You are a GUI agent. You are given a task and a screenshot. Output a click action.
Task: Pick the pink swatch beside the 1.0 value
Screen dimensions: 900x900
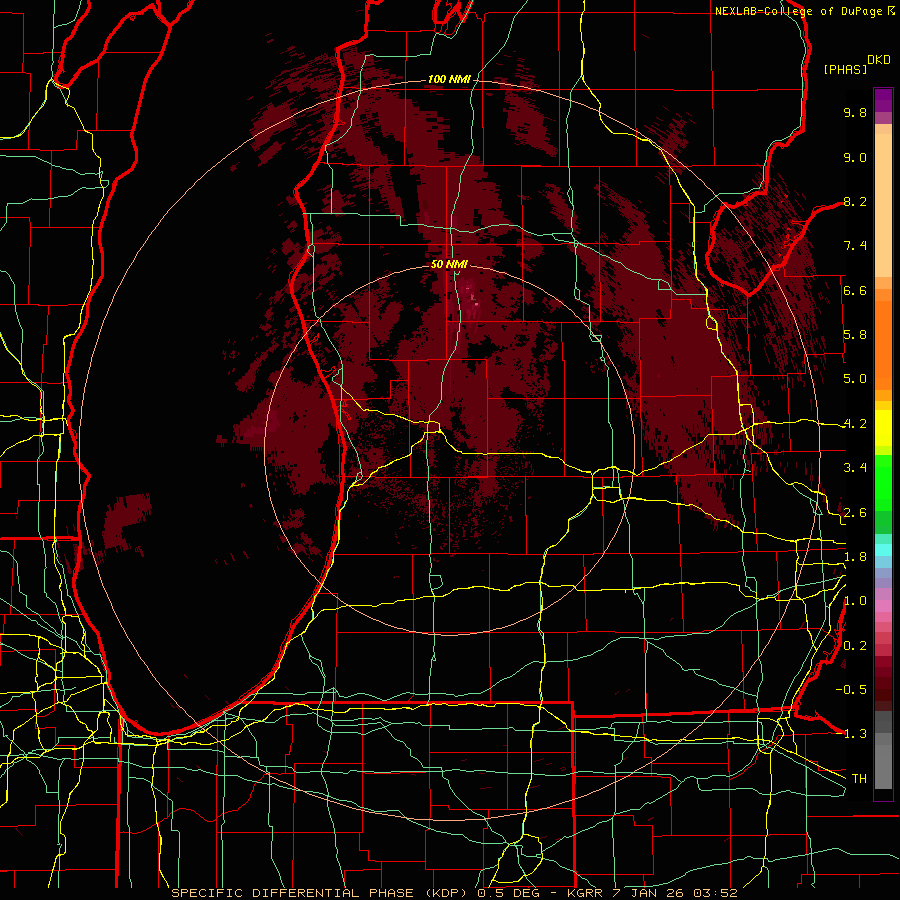[883, 606]
